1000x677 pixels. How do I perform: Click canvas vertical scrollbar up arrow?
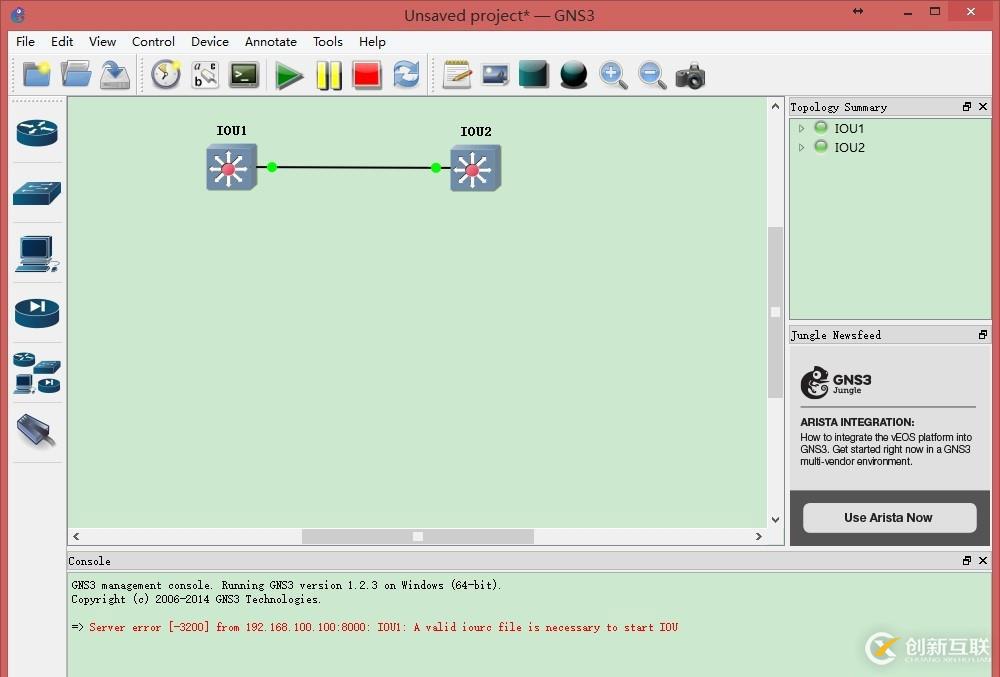tap(776, 106)
